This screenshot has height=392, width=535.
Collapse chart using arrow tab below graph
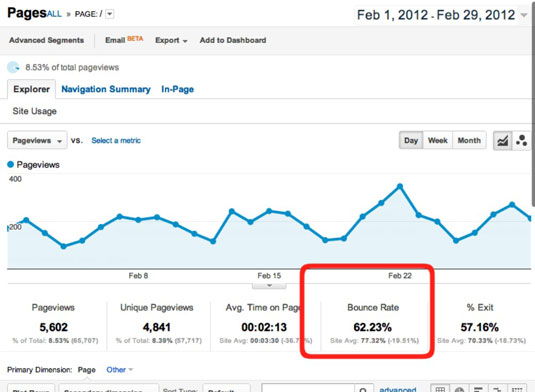coord(269,286)
